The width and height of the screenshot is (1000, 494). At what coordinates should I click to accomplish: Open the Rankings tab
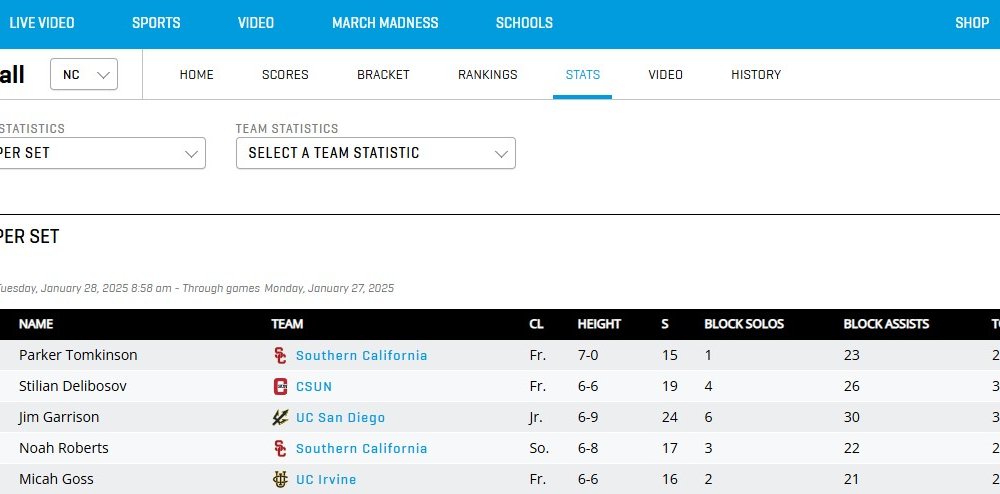(x=488, y=75)
